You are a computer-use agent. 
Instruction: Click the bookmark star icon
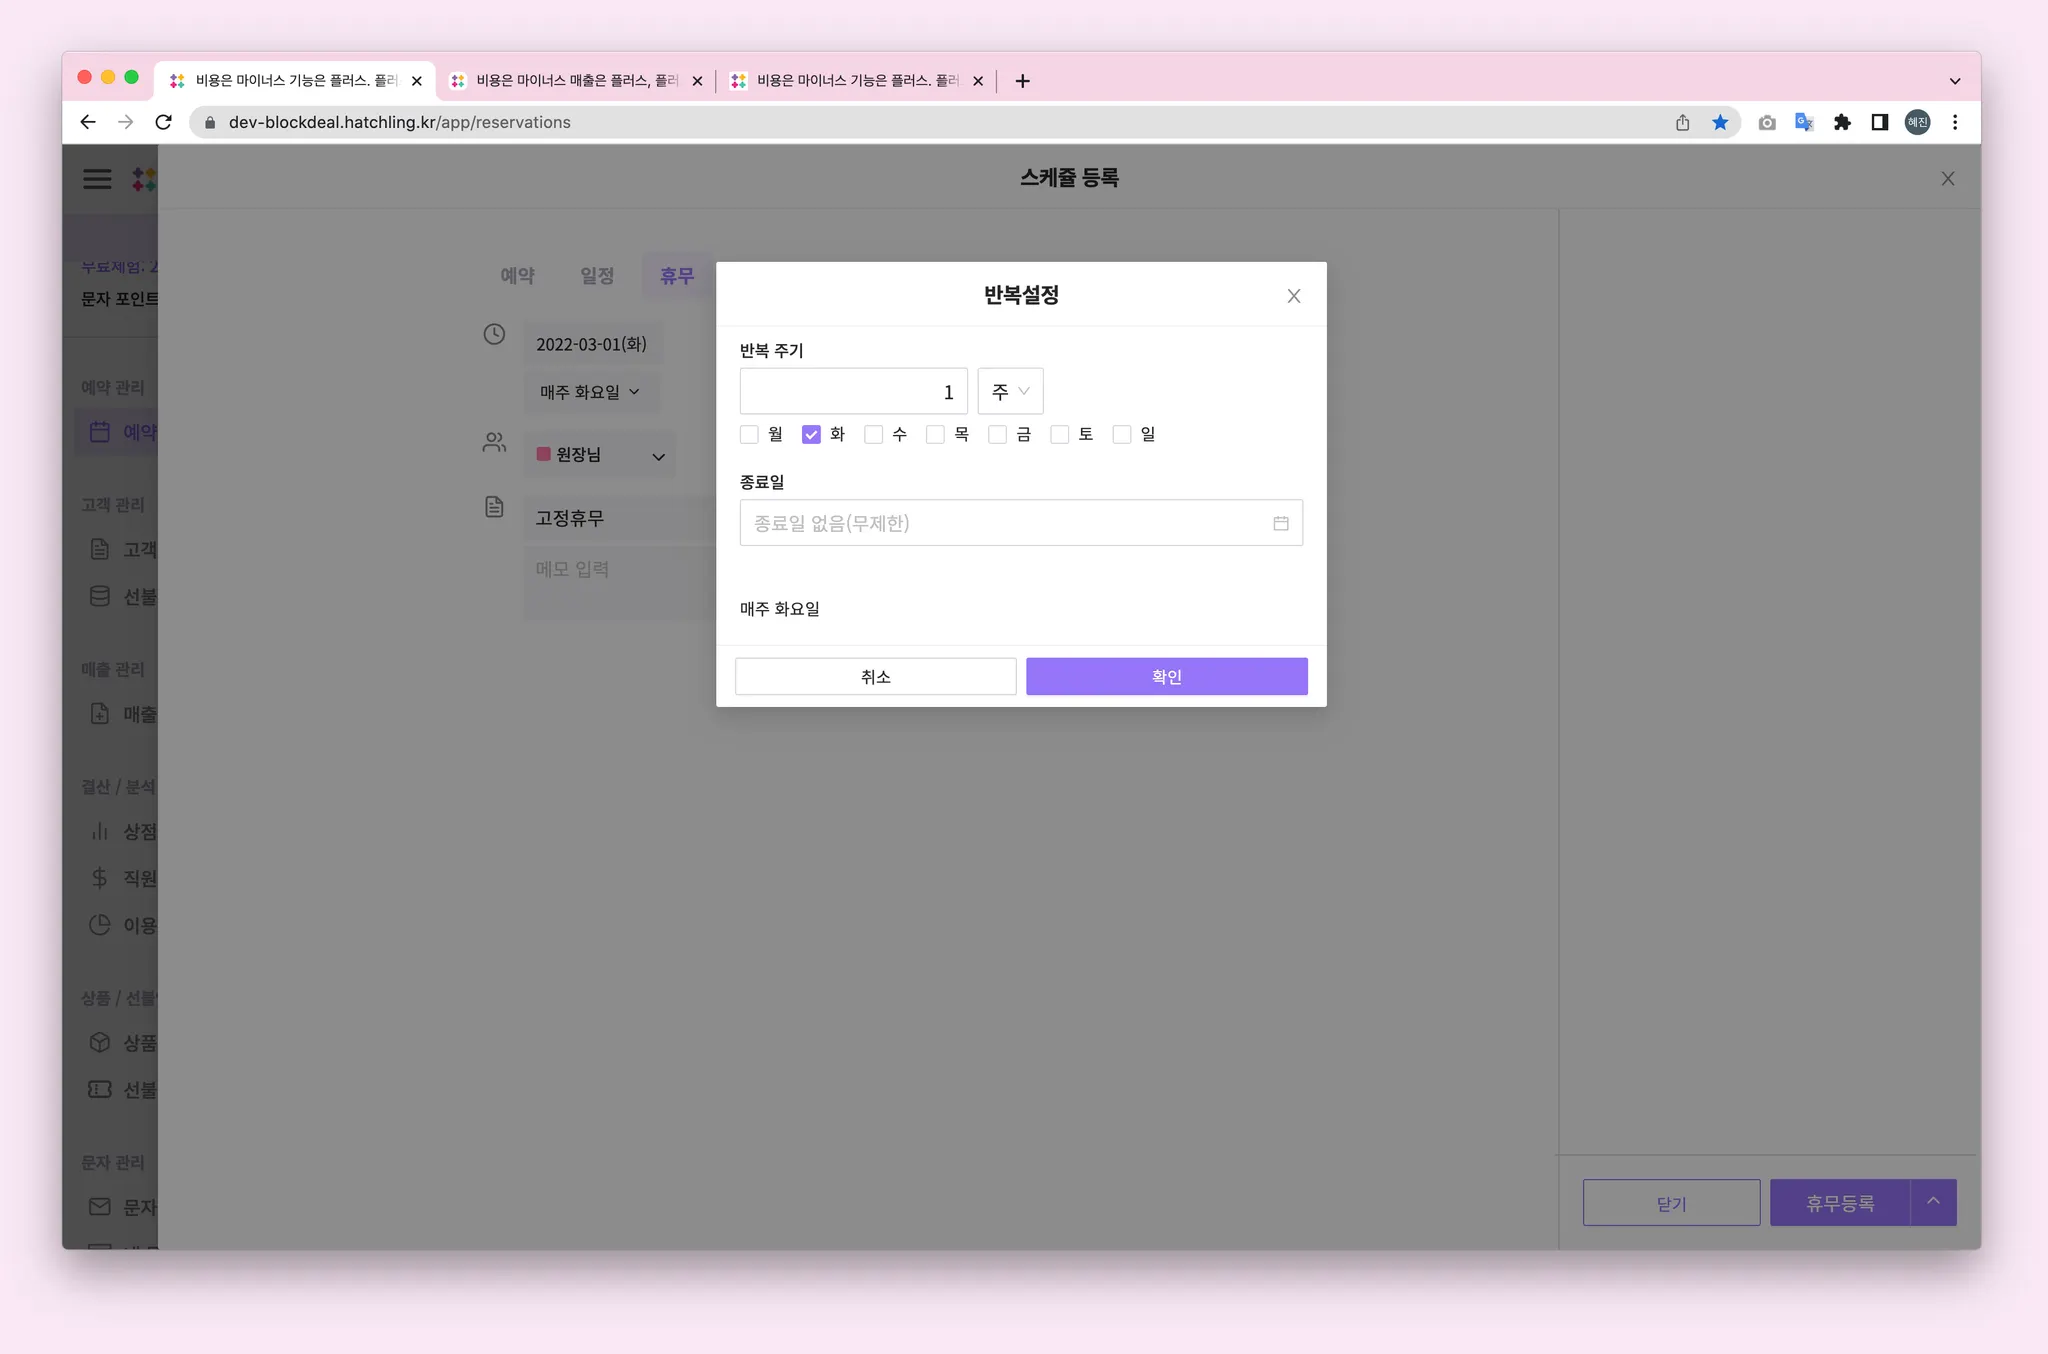tap(1720, 122)
